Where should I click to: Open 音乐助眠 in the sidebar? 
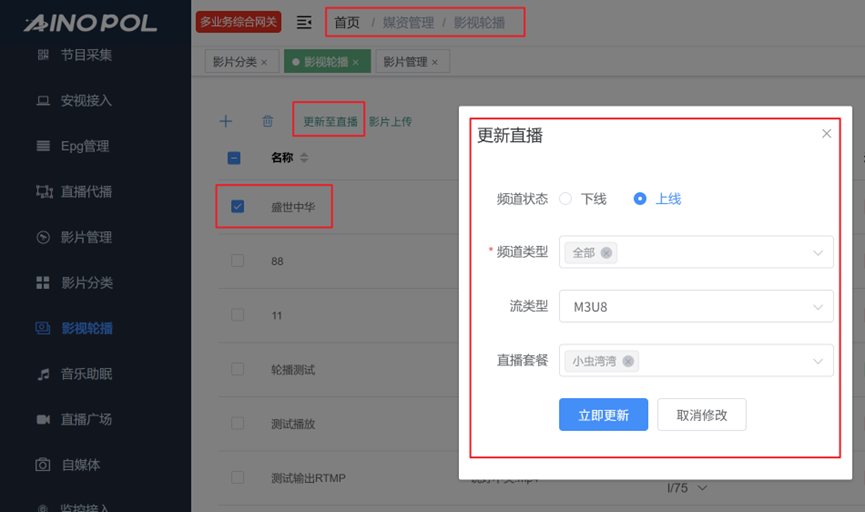(x=86, y=374)
